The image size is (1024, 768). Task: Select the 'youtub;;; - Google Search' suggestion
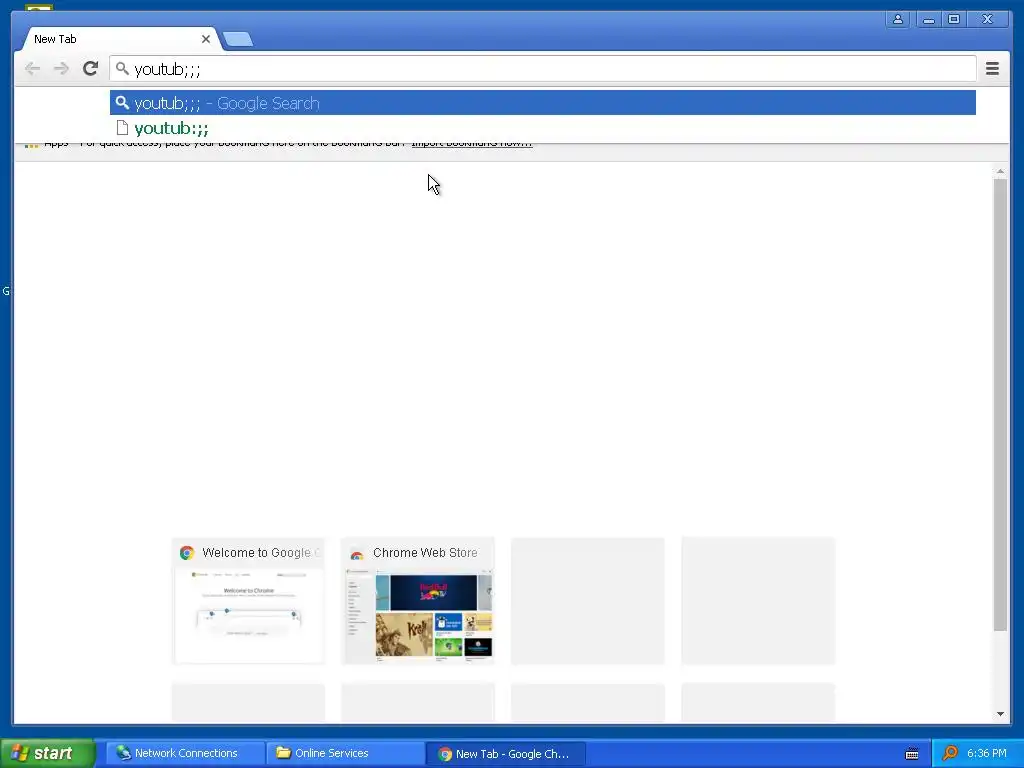pos(543,103)
